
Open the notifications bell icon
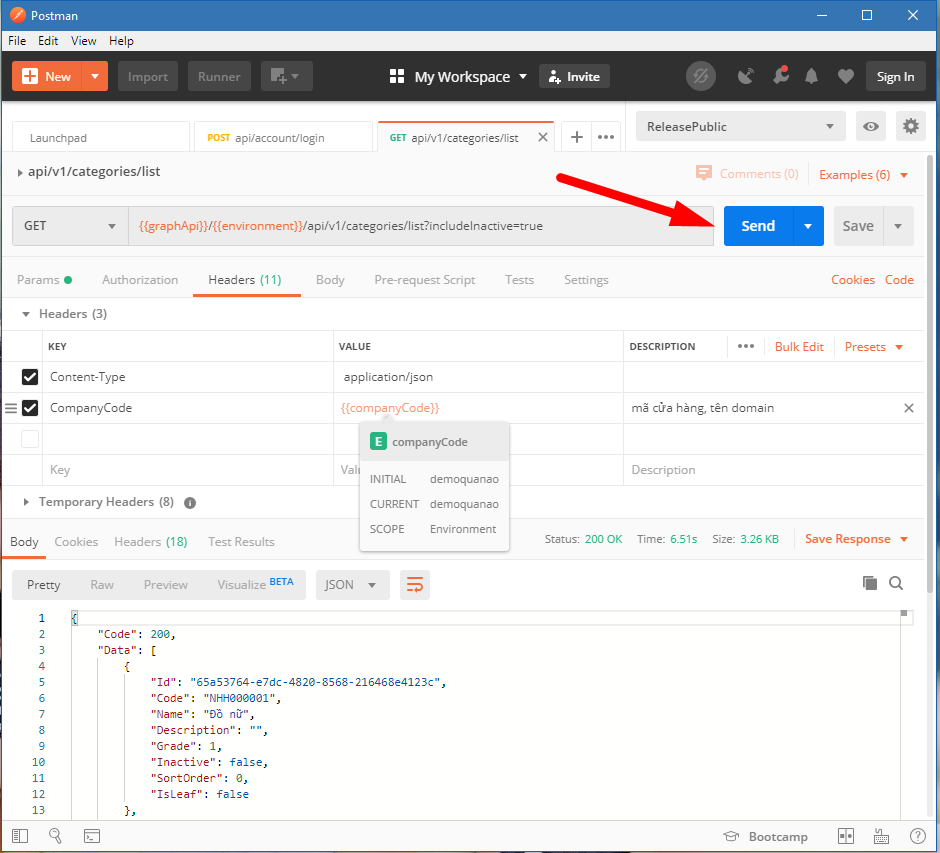tap(811, 76)
